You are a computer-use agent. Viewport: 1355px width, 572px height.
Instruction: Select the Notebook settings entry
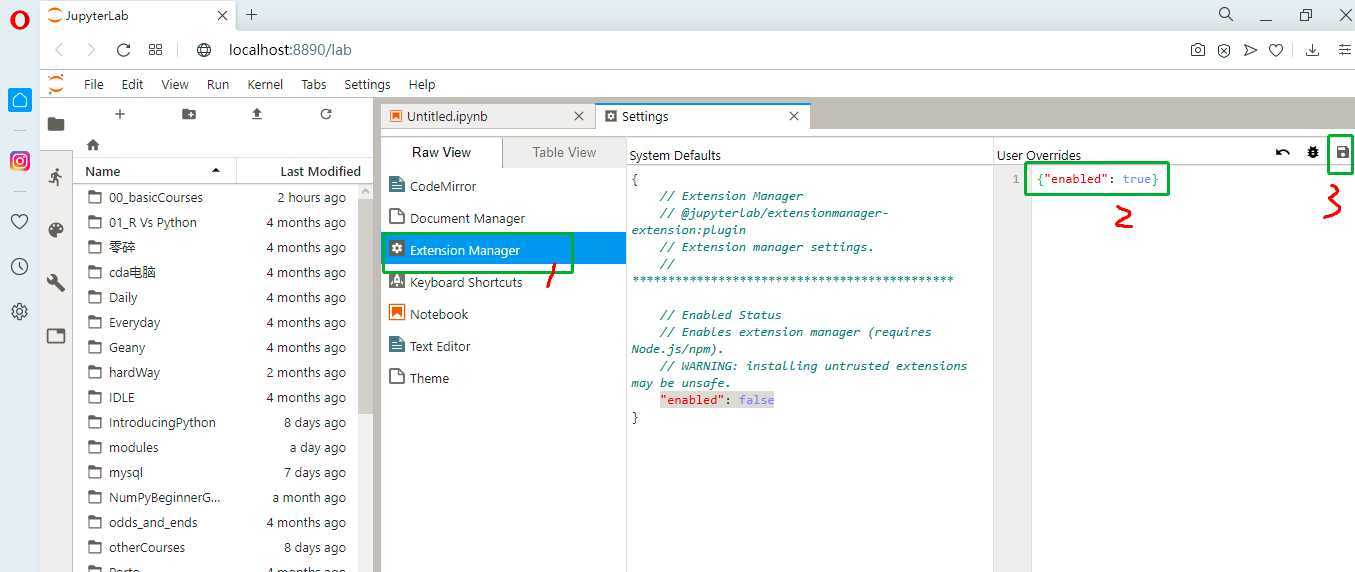pos(504,314)
